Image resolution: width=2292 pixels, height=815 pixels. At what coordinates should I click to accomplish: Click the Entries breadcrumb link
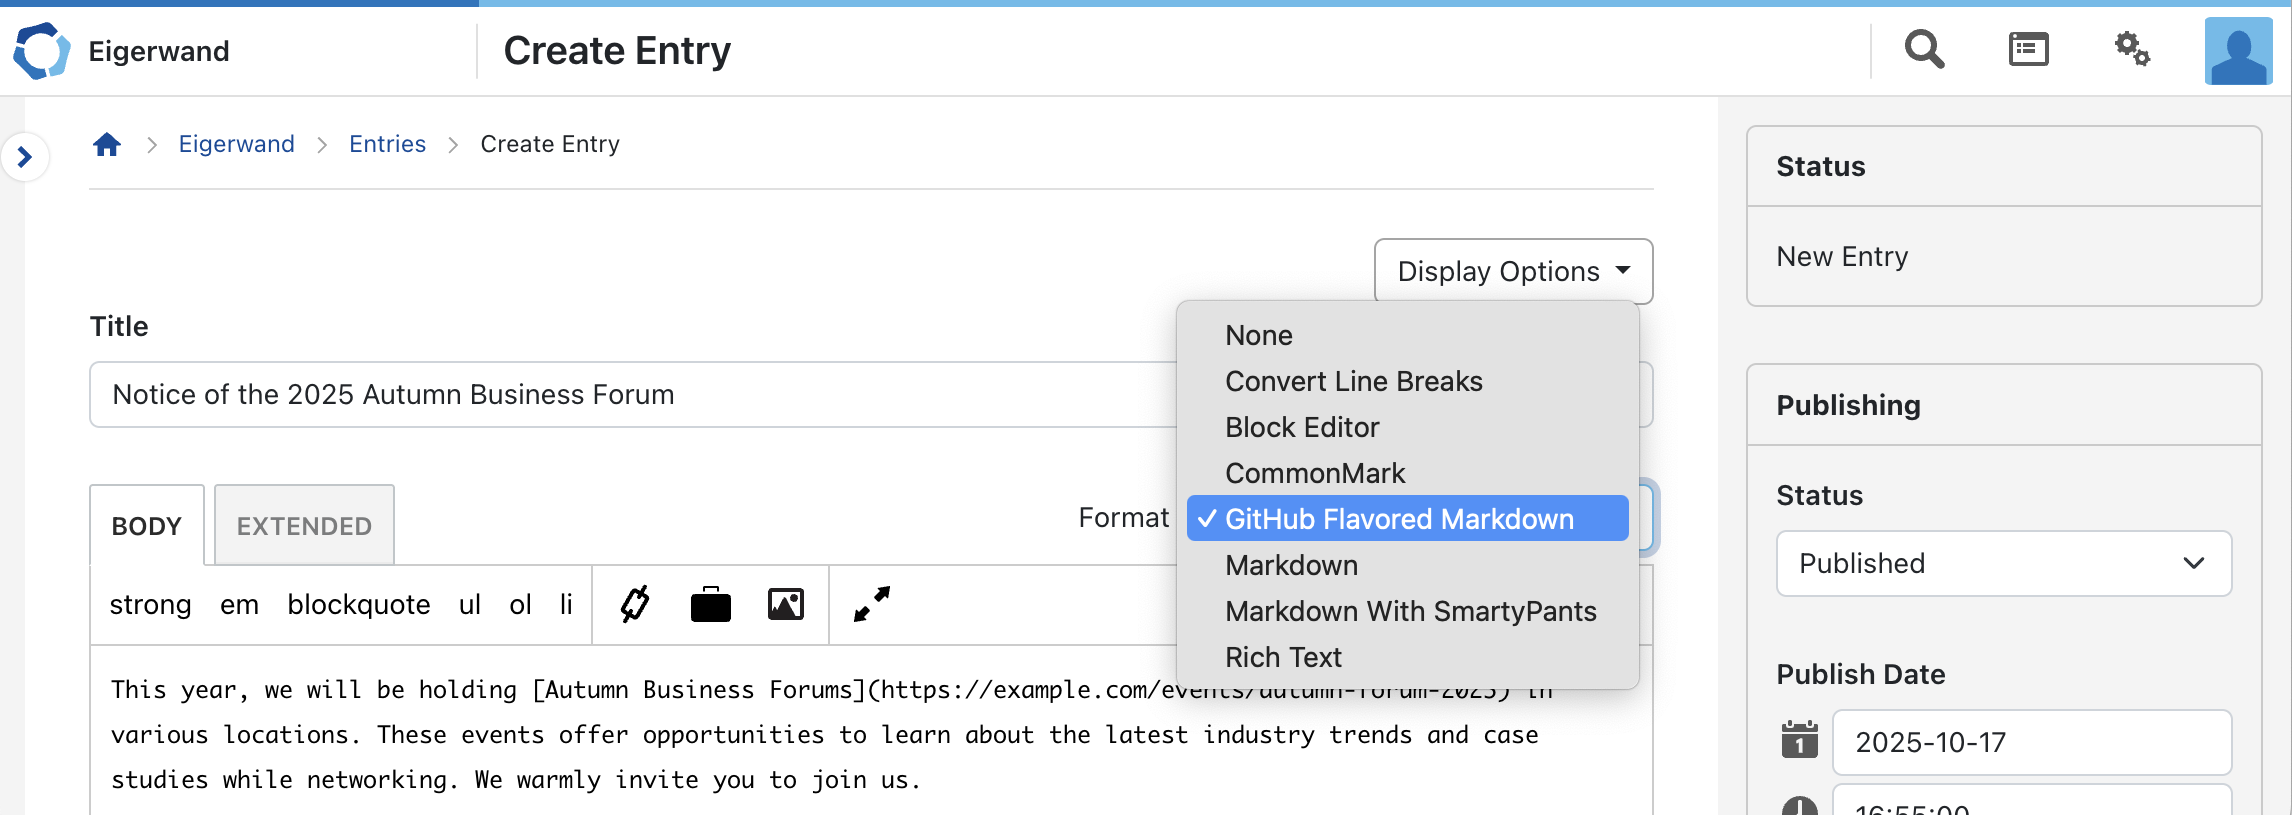(x=387, y=144)
